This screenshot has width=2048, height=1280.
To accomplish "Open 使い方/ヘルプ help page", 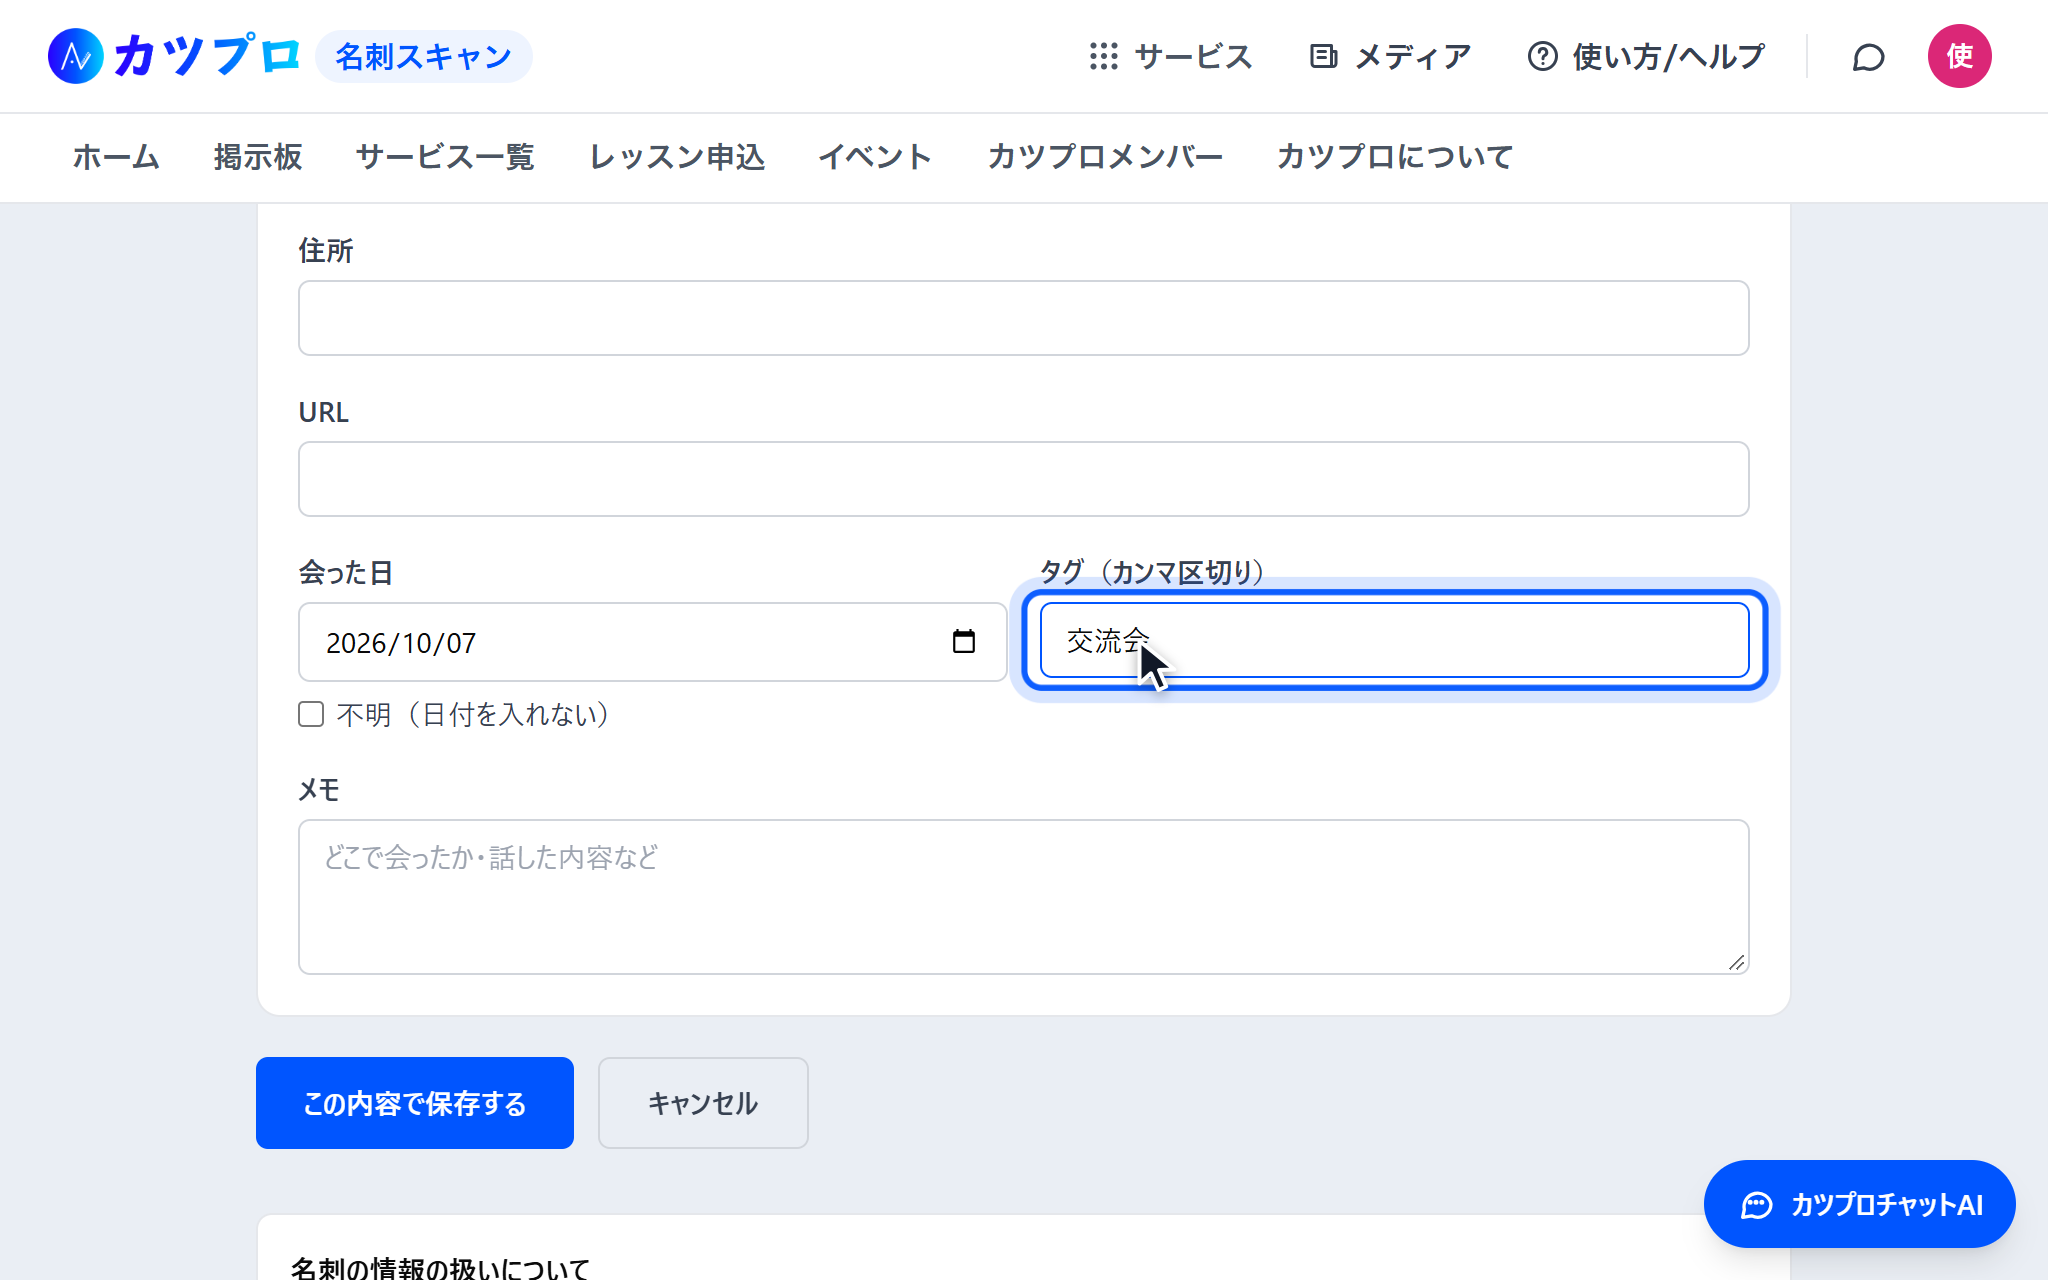I will [x=1646, y=57].
